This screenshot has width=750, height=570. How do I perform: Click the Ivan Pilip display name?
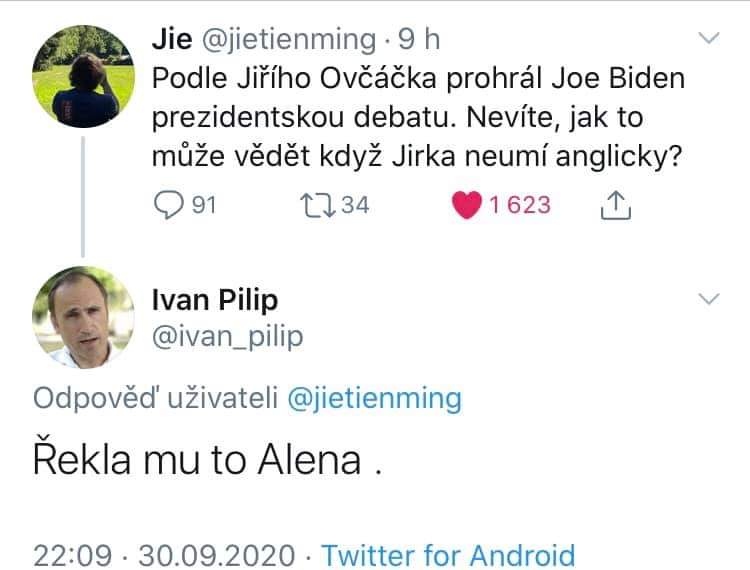point(214,299)
